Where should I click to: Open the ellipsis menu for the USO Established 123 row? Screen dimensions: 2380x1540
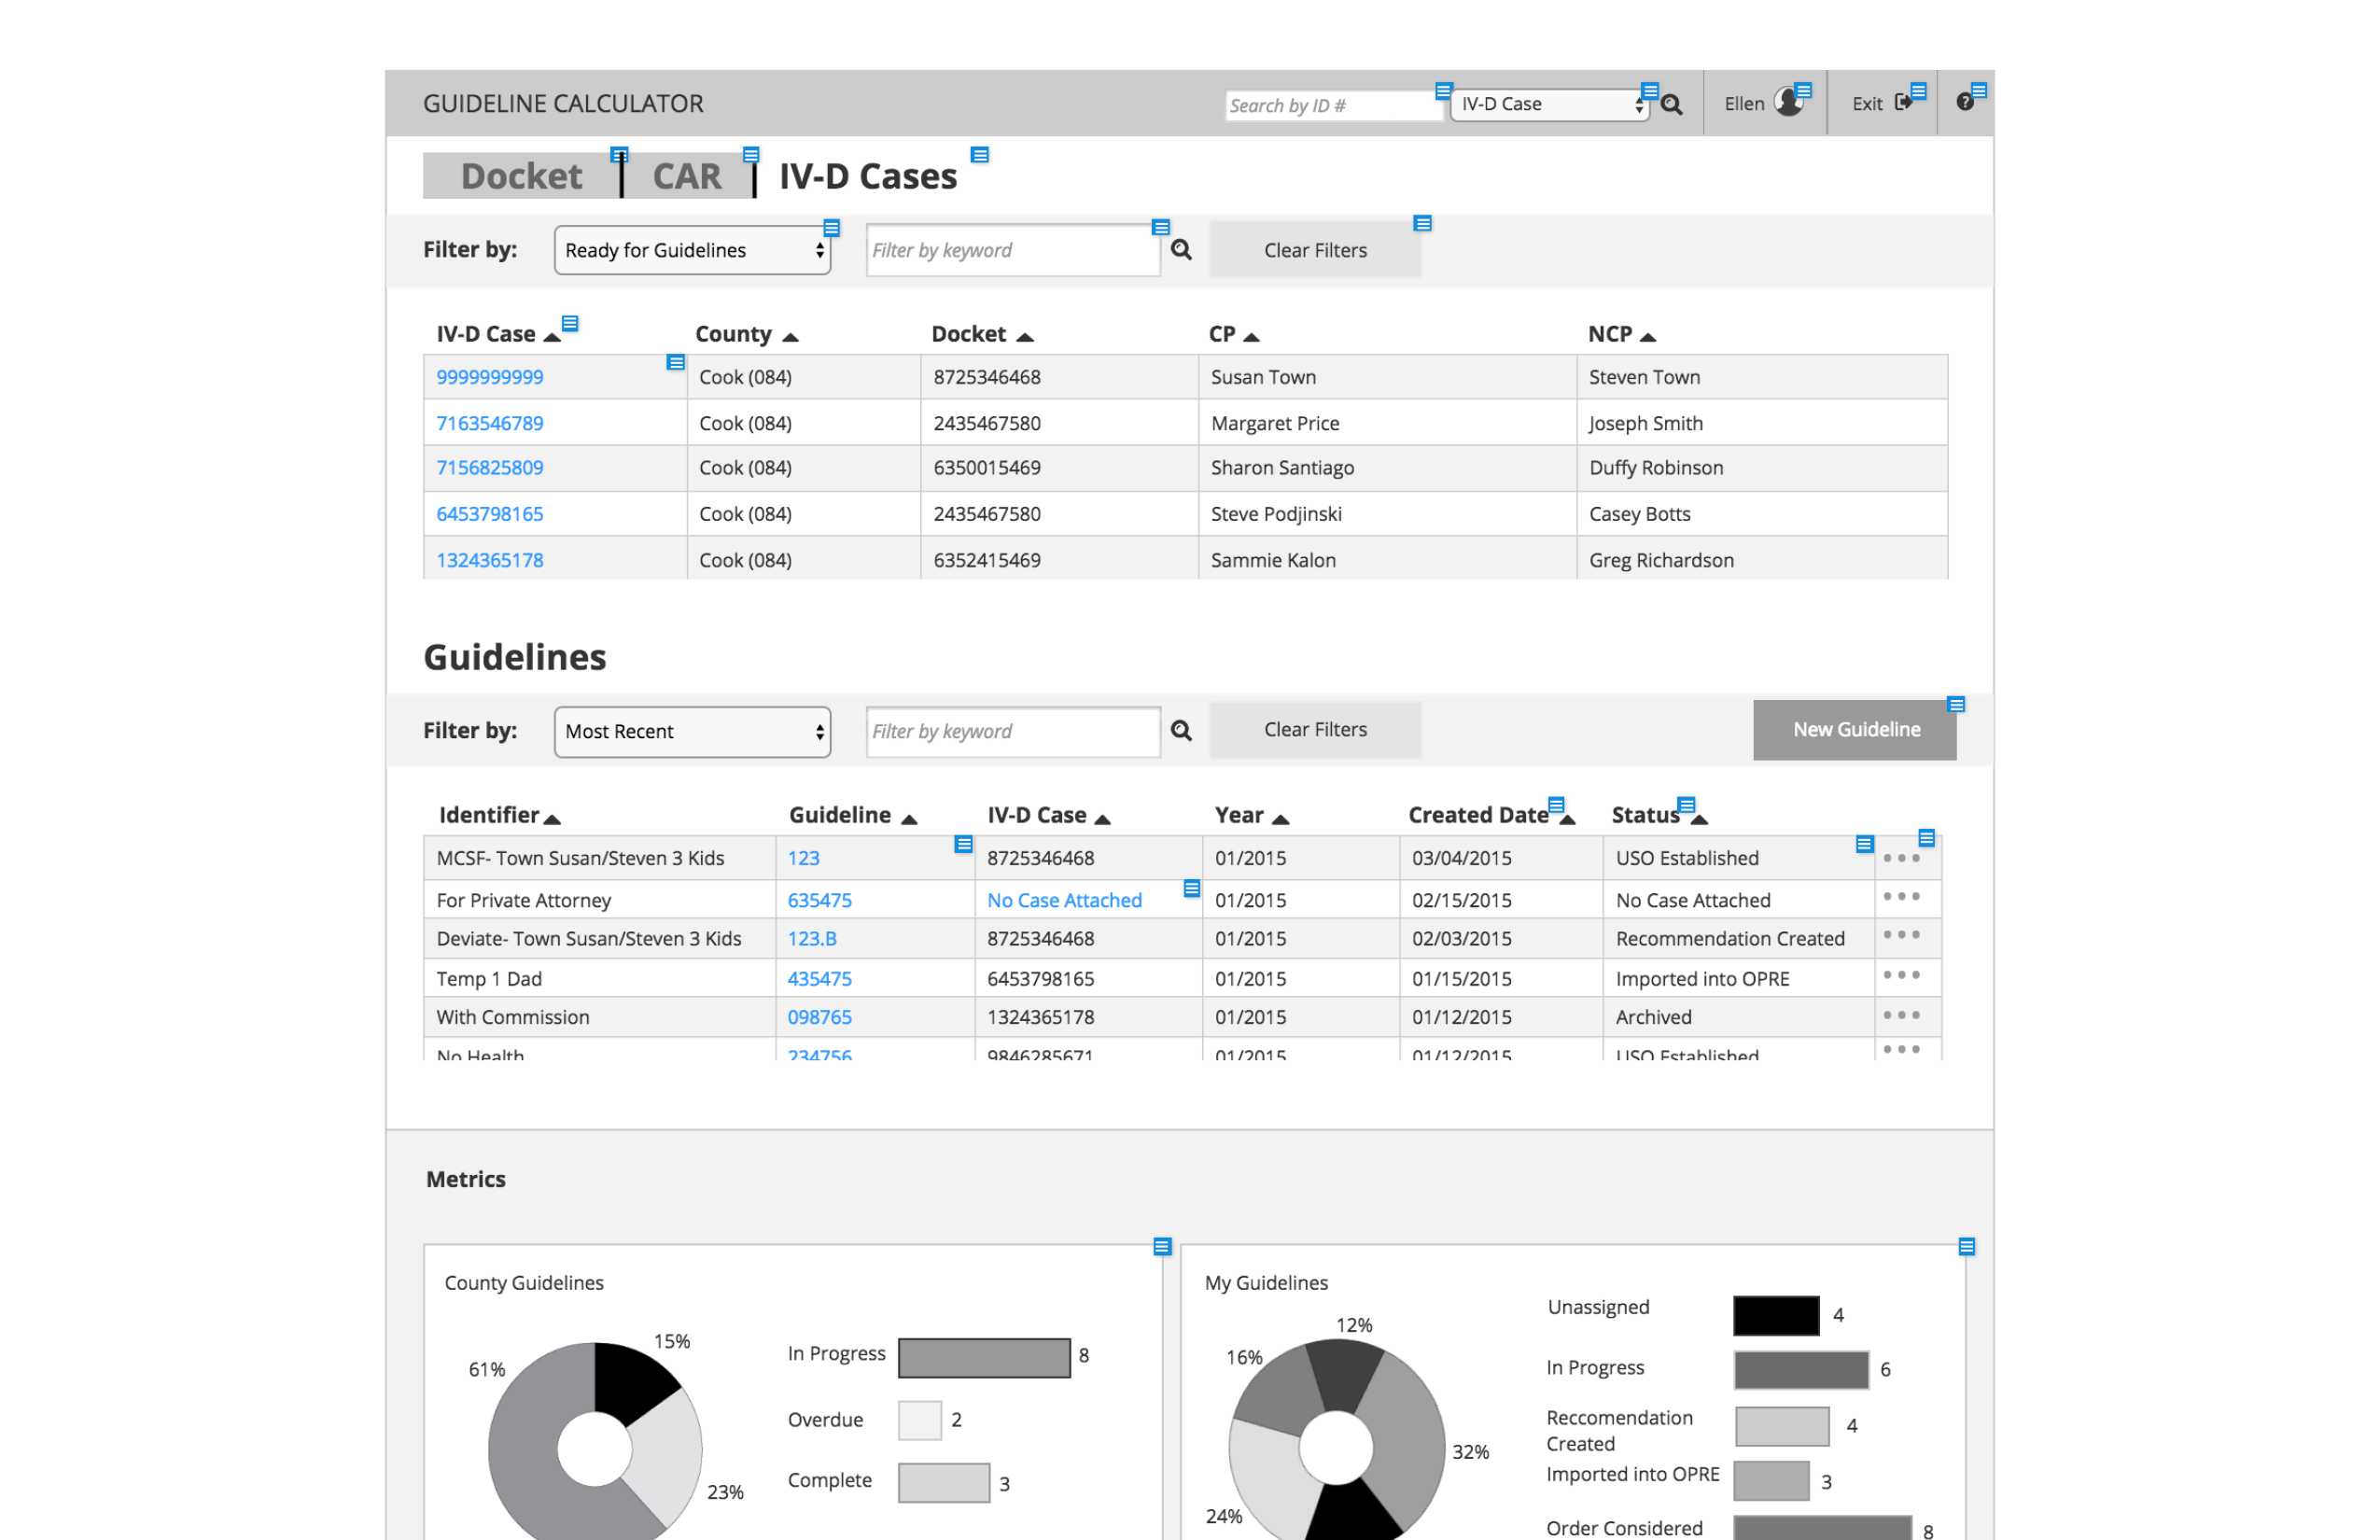(1901, 858)
